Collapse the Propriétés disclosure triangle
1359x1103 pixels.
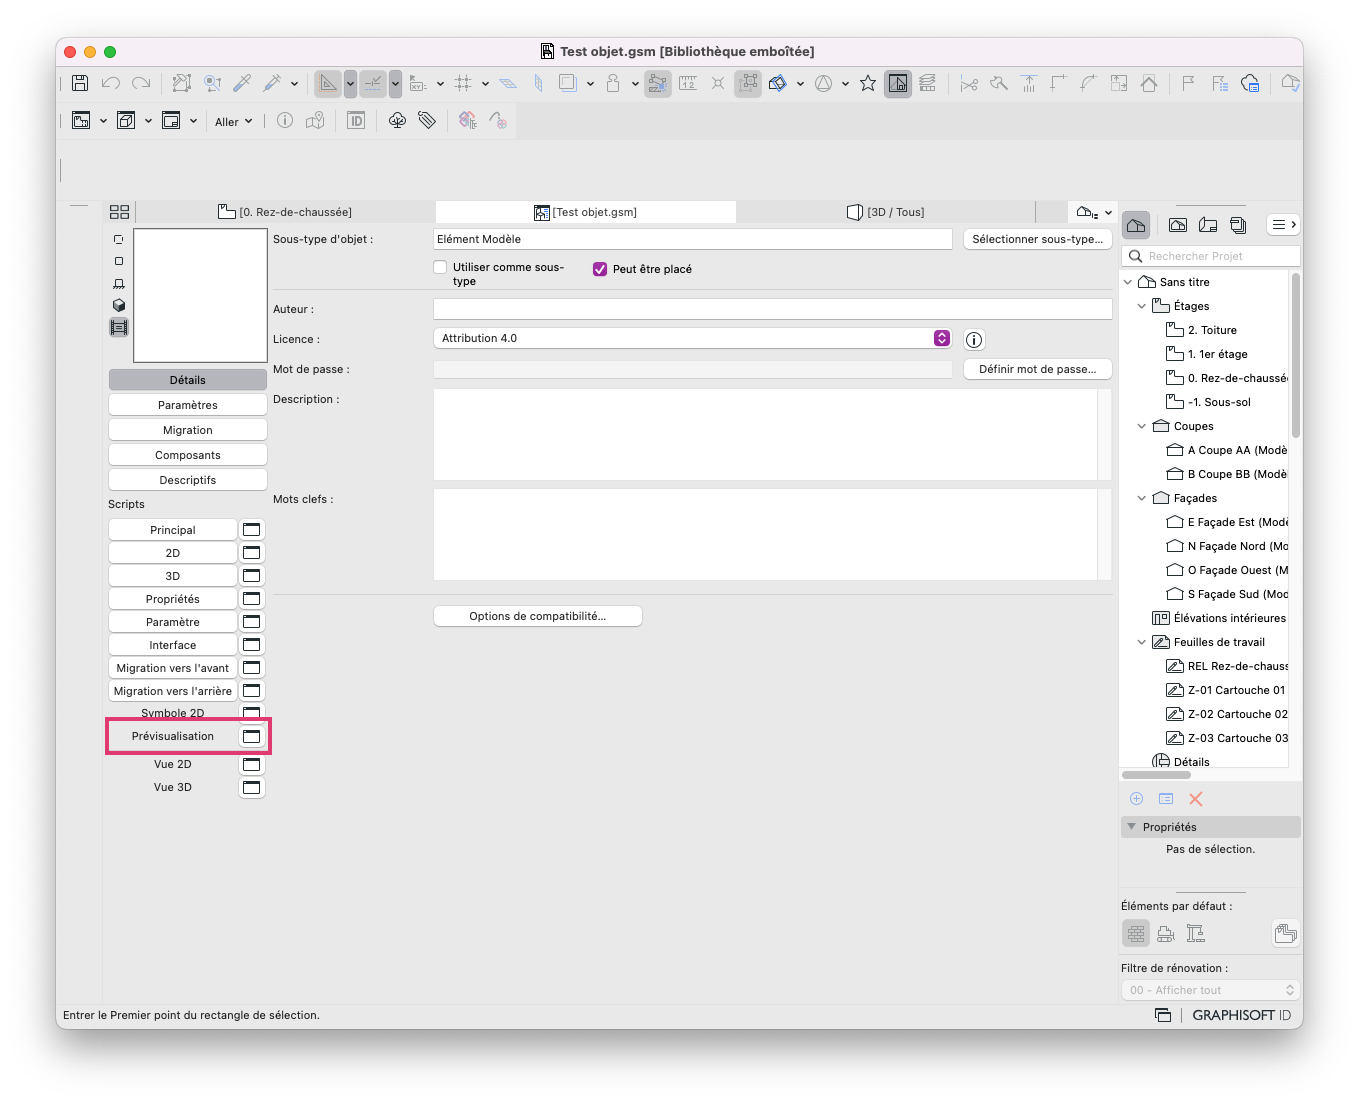pyautogui.click(x=1132, y=827)
